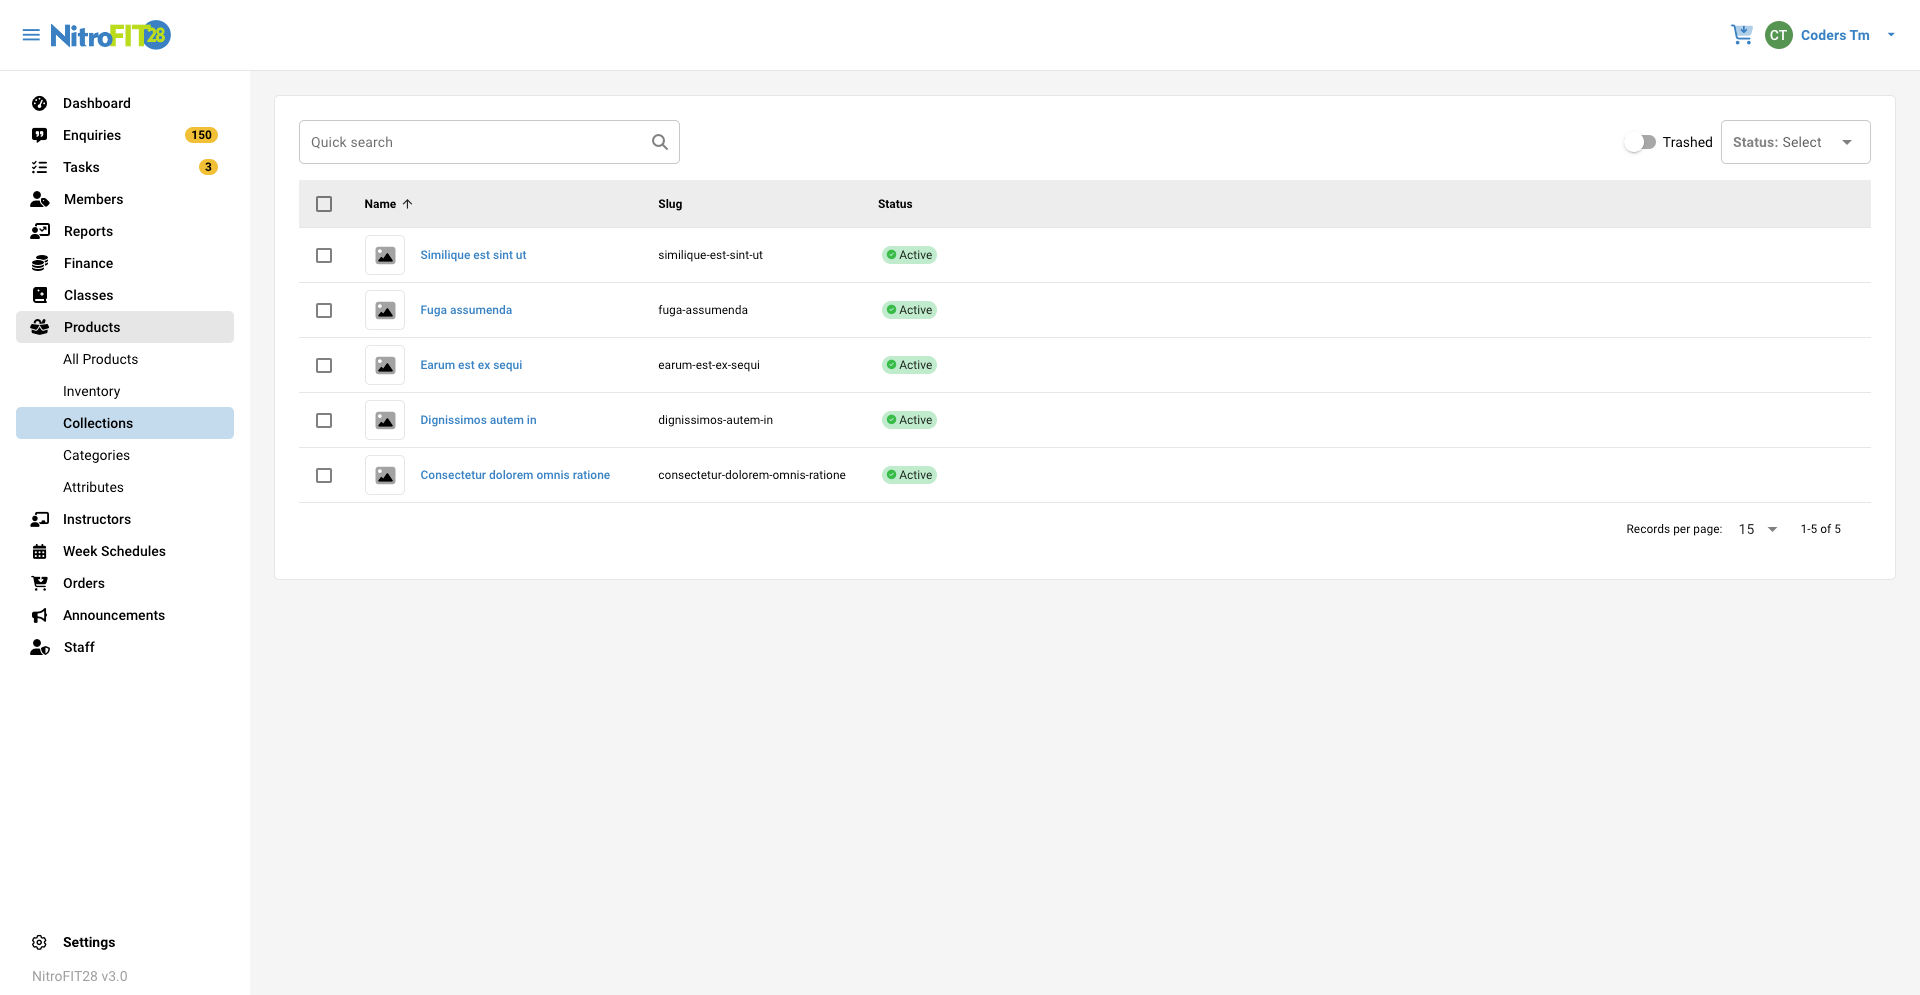Open the Dashboard via its speedometer icon
The height and width of the screenshot is (995, 1920).
pos(40,103)
